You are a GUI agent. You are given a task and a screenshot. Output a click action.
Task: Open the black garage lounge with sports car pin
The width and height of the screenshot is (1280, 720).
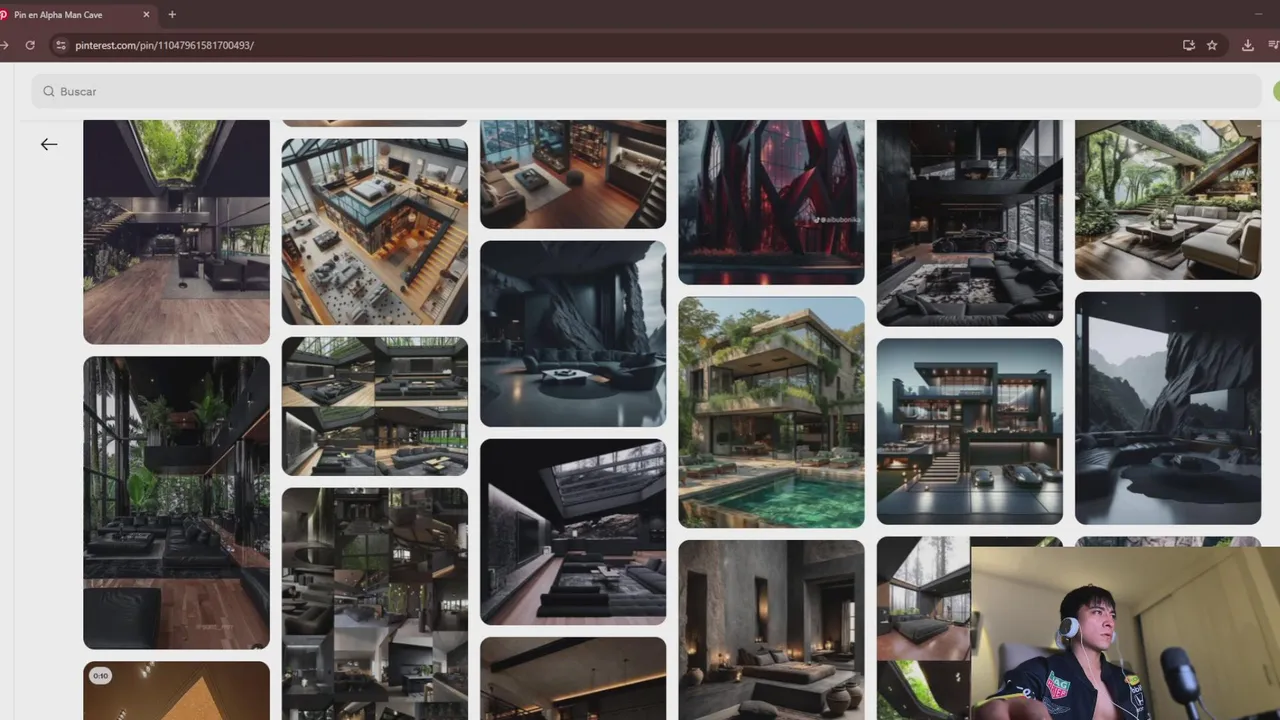point(970,223)
